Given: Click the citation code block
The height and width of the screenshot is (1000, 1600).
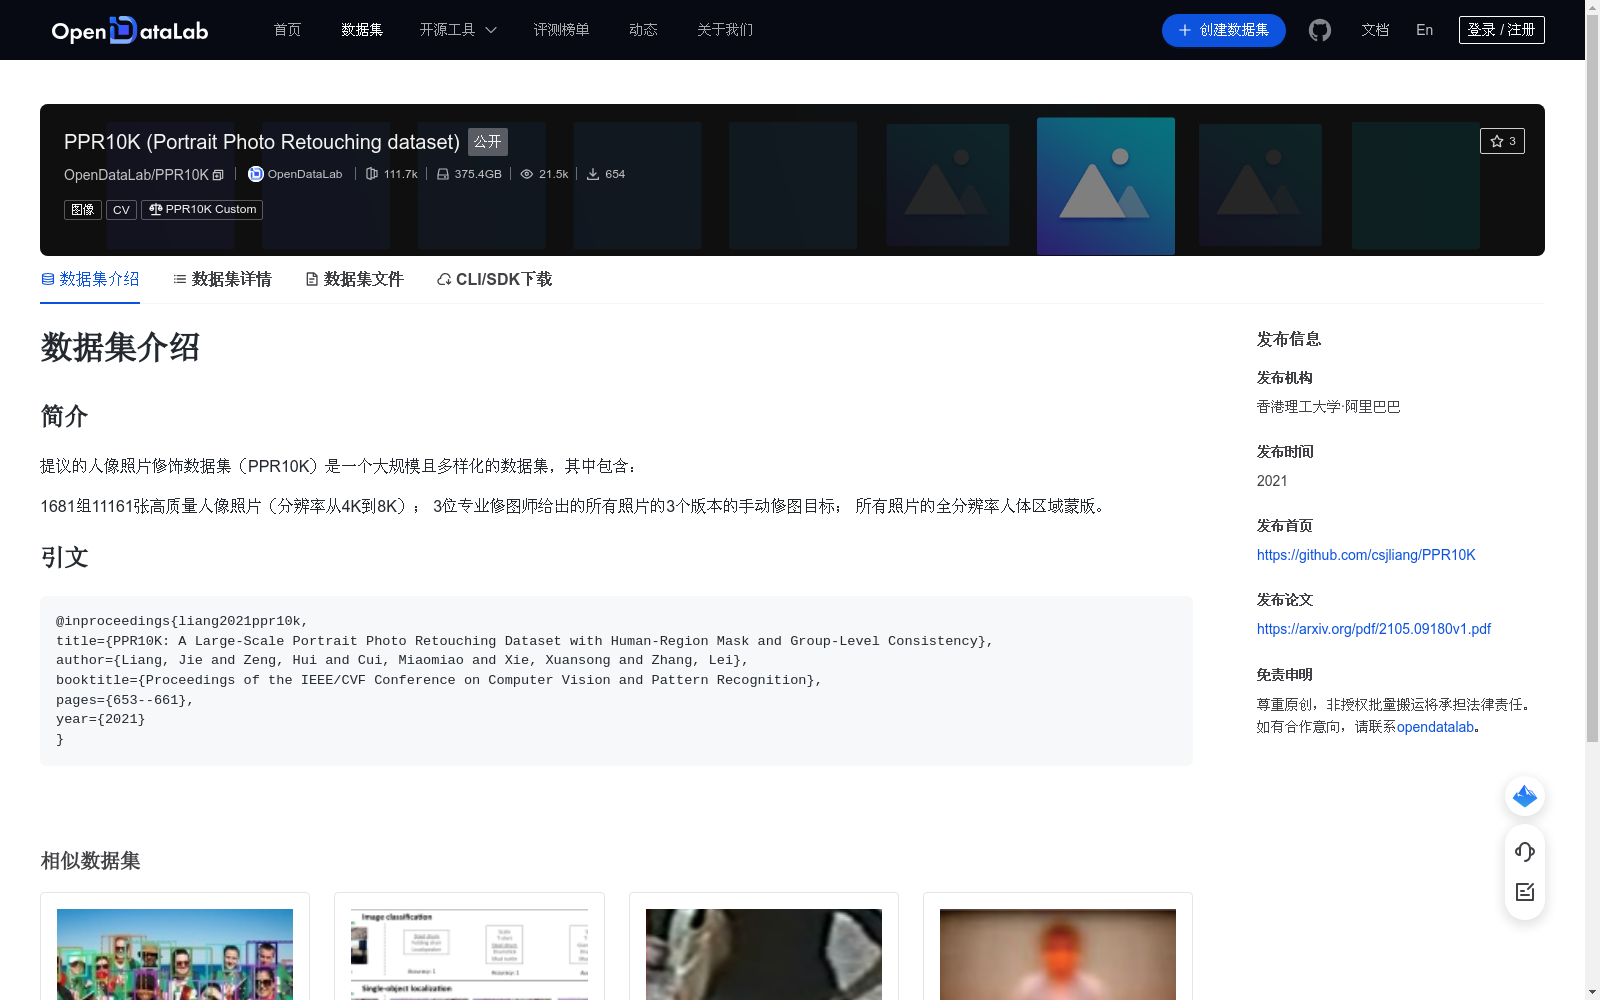Looking at the screenshot, I should pos(616,681).
